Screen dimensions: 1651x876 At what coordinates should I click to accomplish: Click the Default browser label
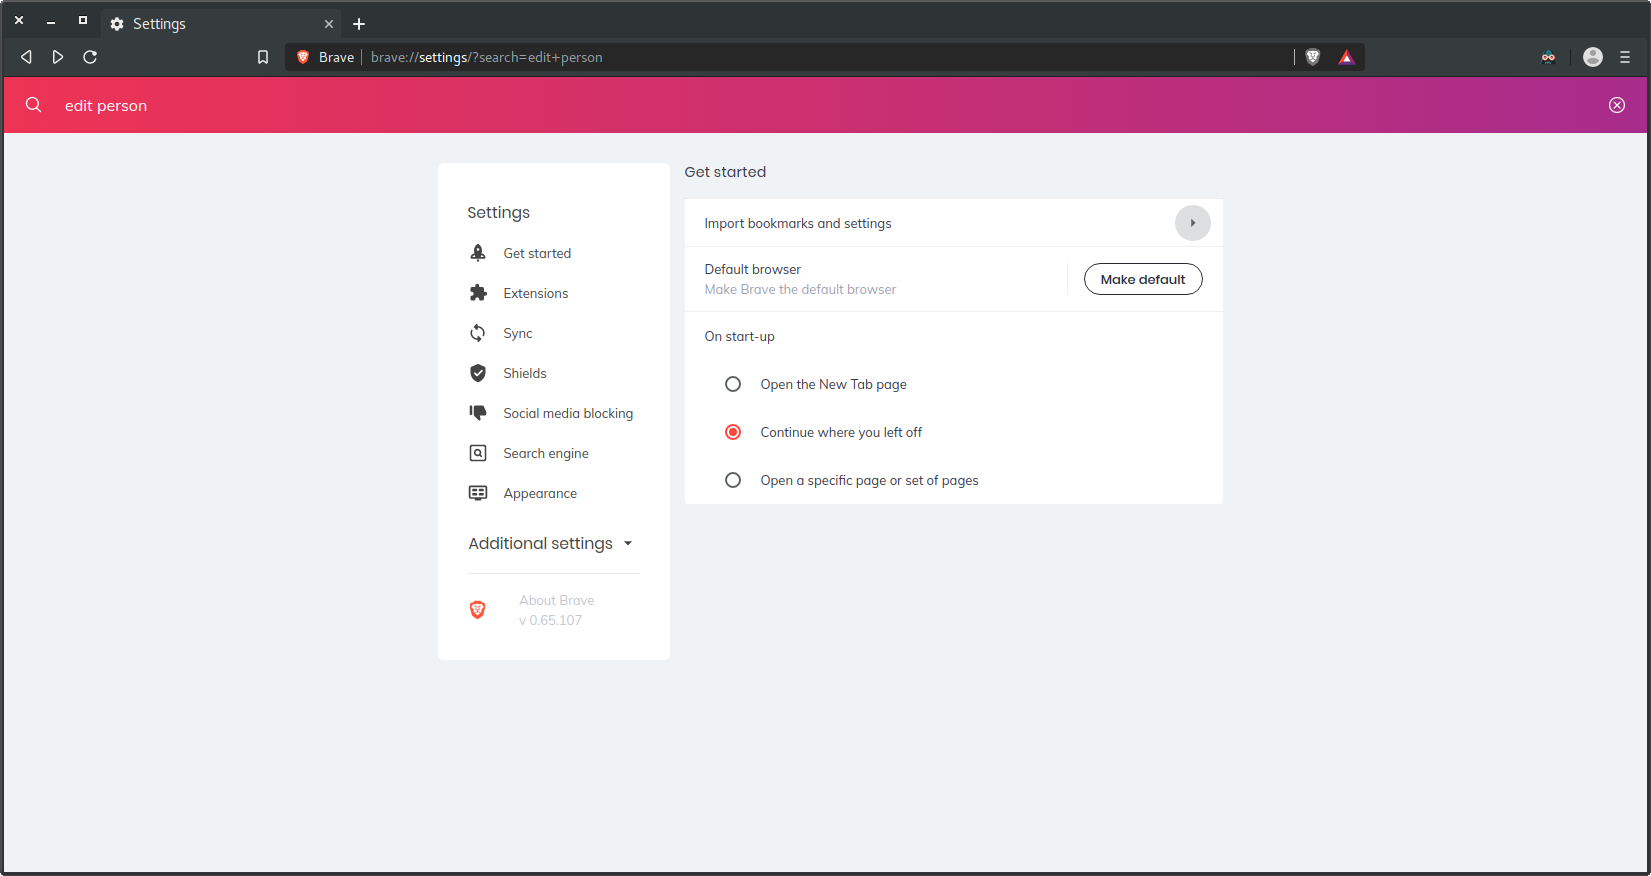tap(753, 269)
